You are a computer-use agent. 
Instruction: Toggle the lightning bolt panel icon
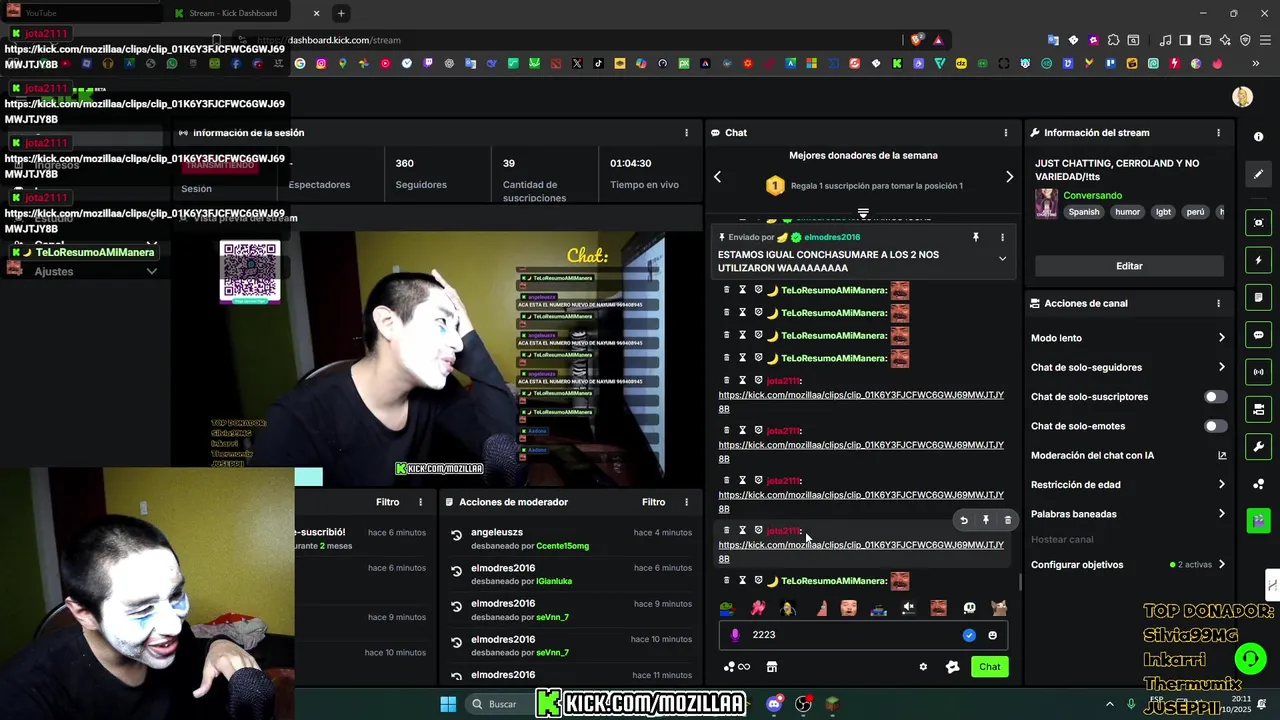tap(1258, 261)
